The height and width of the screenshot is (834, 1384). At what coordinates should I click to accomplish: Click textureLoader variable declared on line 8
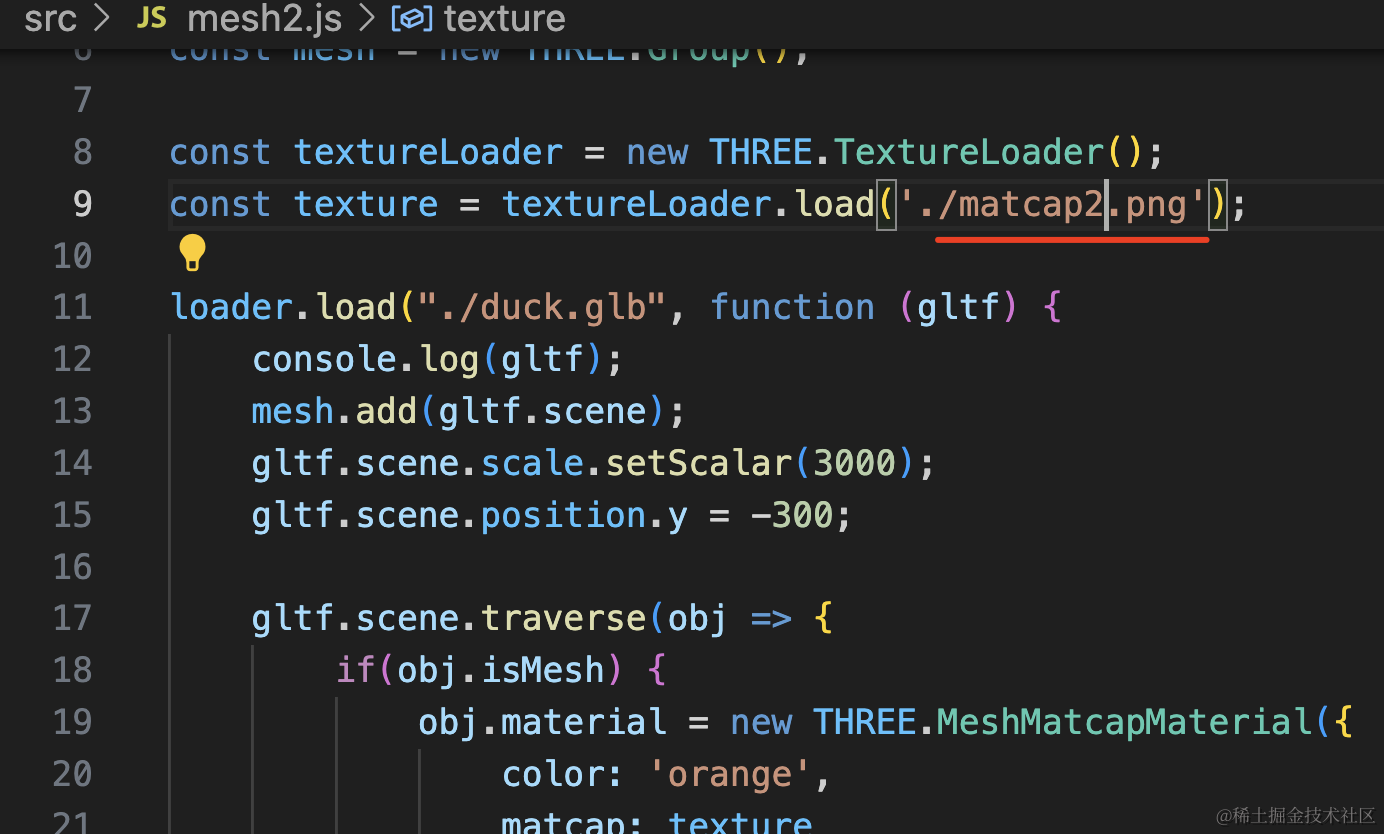pyautogui.click(x=428, y=153)
